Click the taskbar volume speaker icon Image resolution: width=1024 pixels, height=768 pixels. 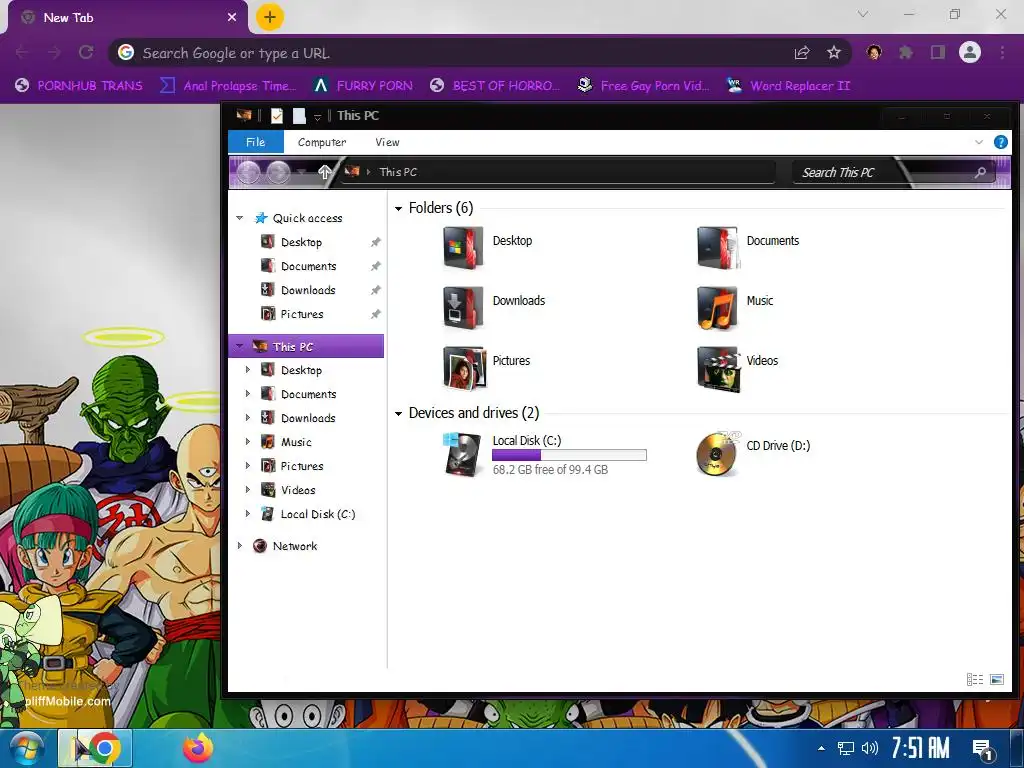[x=870, y=748]
